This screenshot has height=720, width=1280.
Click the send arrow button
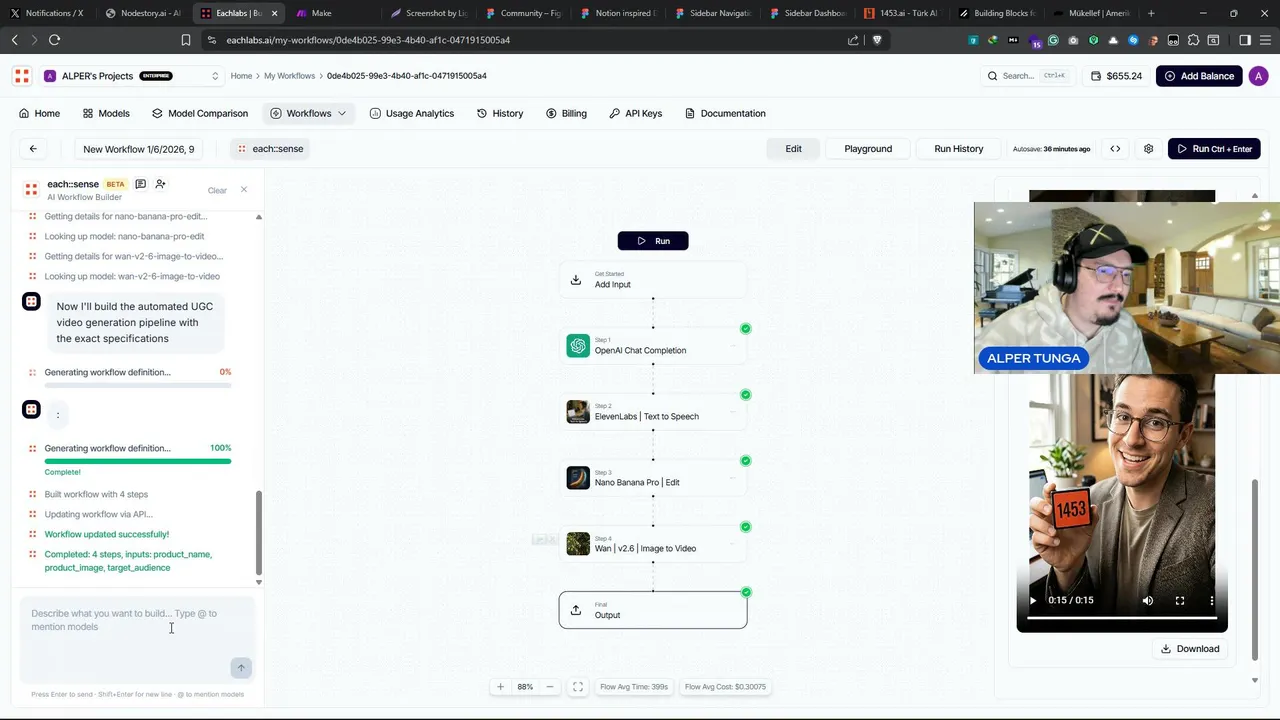pyautogui.click(x=240, y=668)
